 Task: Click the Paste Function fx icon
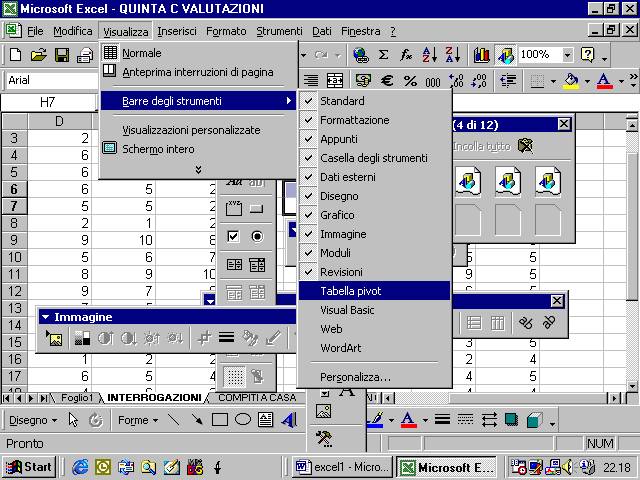(406, 54)
